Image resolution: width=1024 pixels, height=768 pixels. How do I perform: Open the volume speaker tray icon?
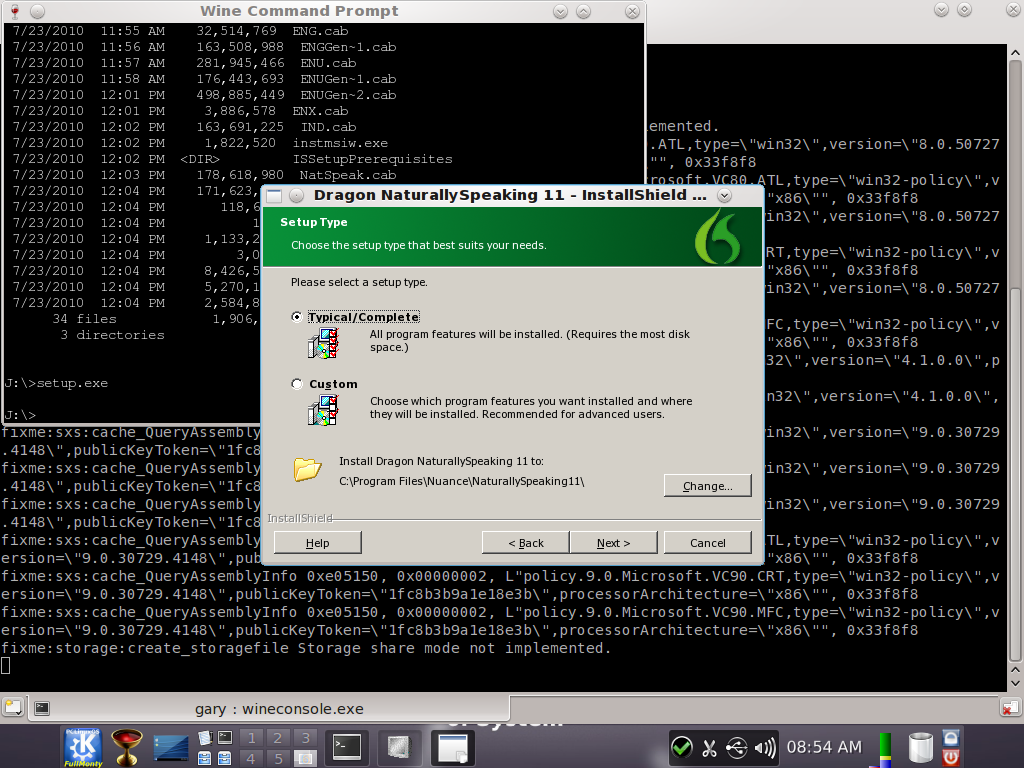765,748
